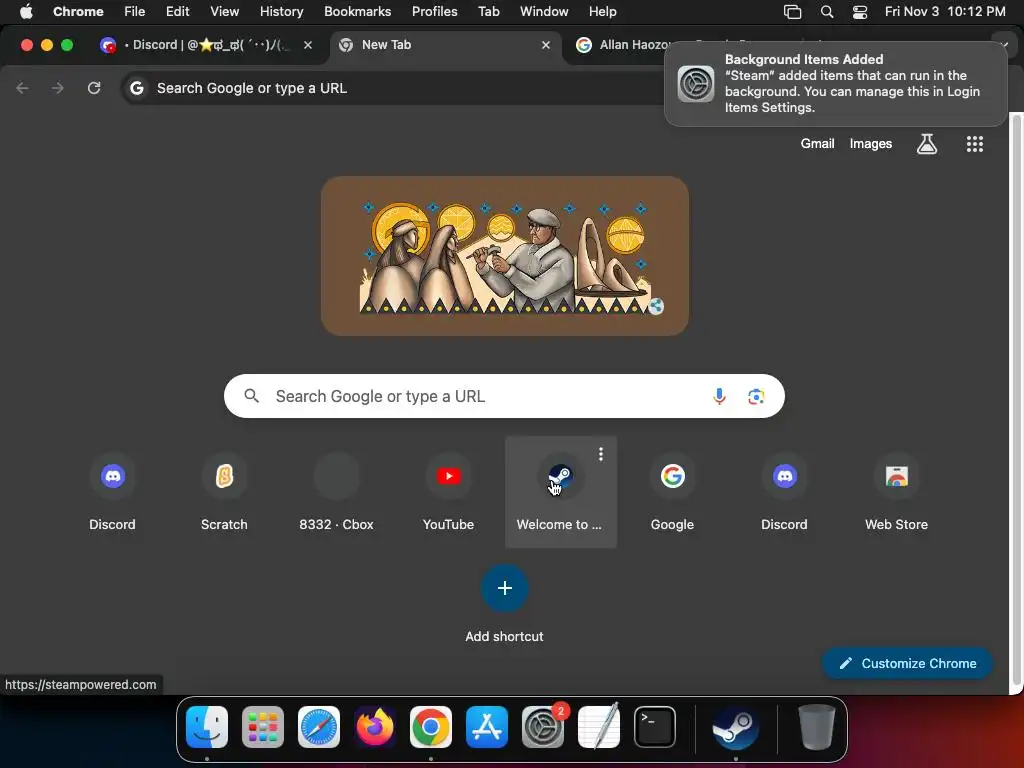Click the page vertical scrollbar
This screenshot has width=1024, height=768.
click(1016, 398)
